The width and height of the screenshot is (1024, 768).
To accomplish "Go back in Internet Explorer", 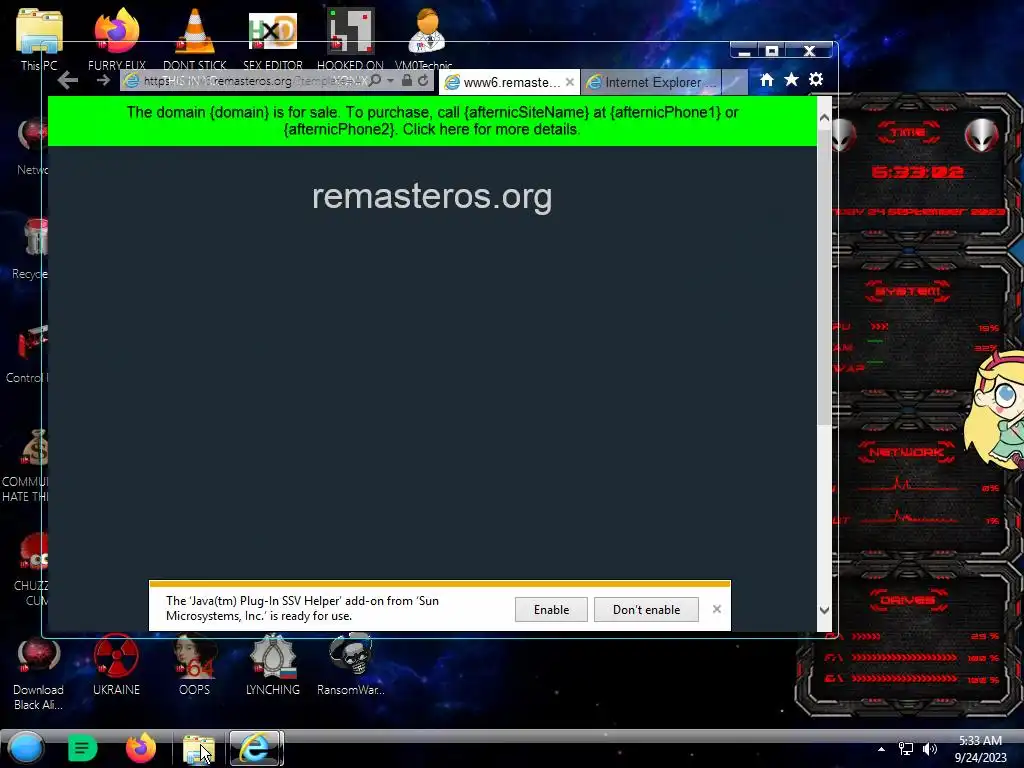I will point(68,81).
